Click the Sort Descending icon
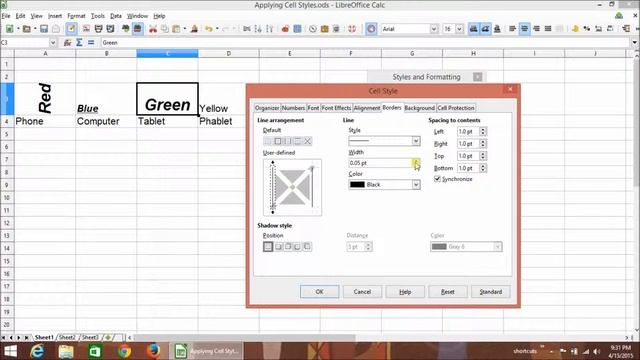 [269, 29]
